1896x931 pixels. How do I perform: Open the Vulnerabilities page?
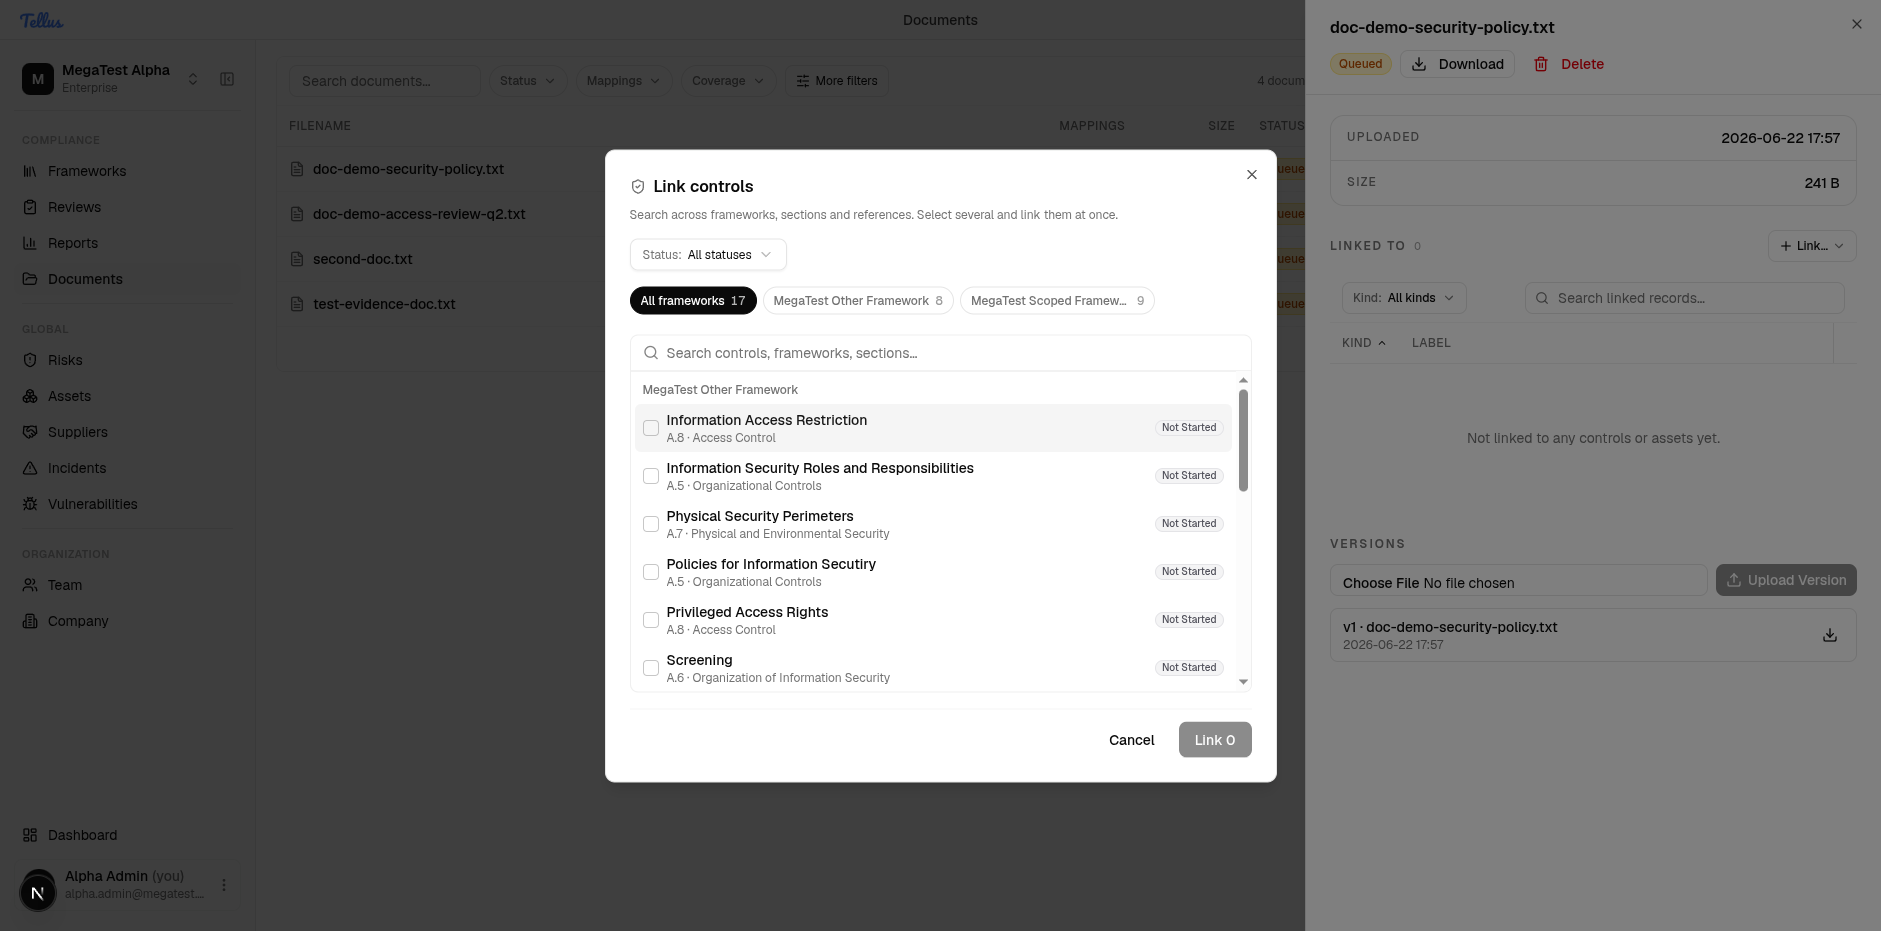[x=92, y=504]
